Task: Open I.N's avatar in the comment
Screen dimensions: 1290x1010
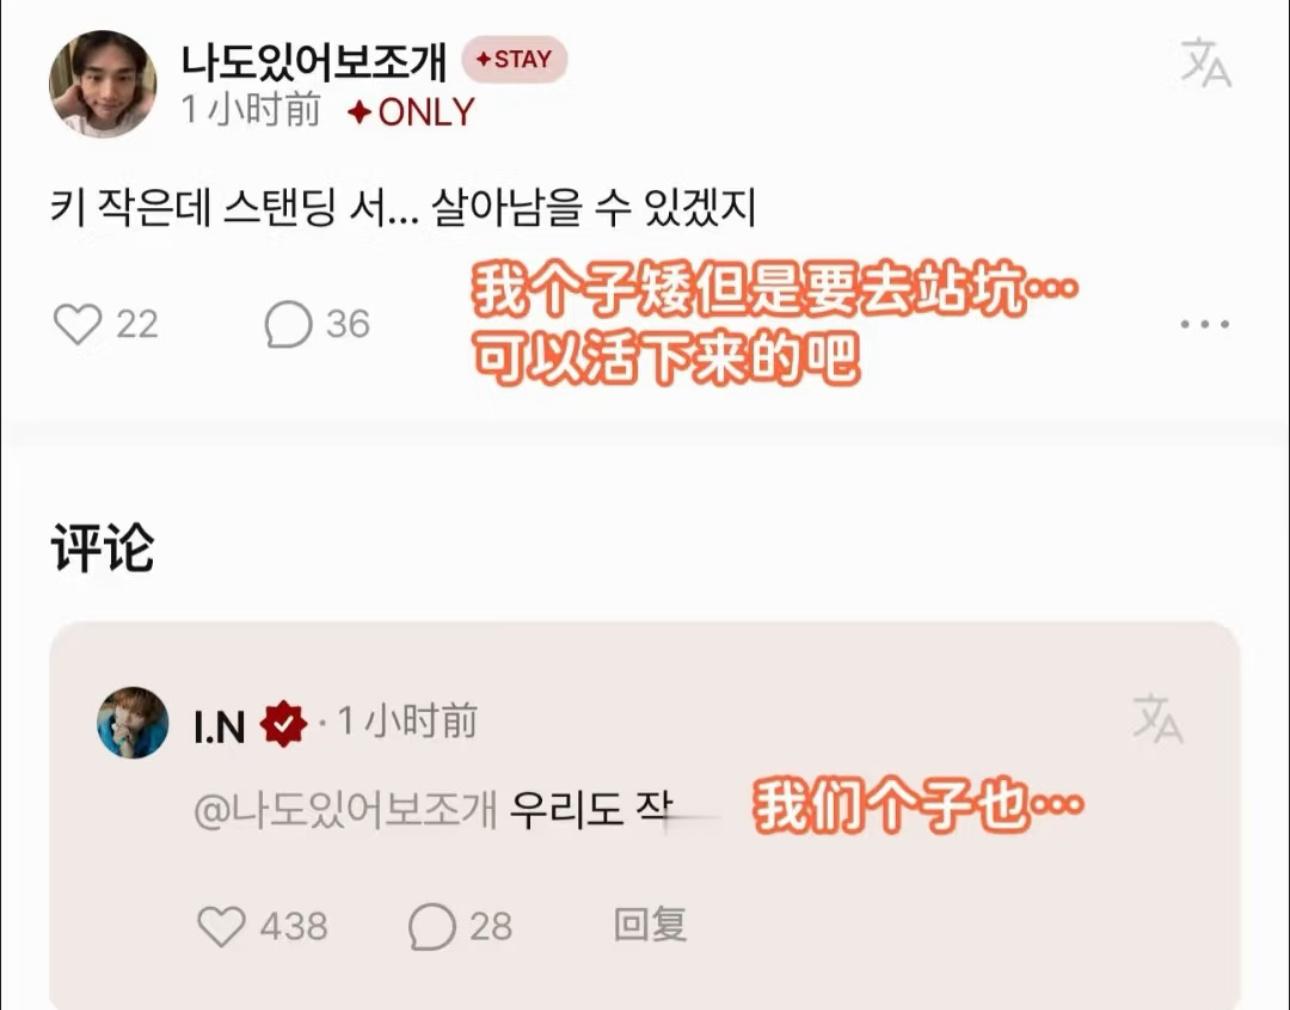Action: tap(132, 722)
